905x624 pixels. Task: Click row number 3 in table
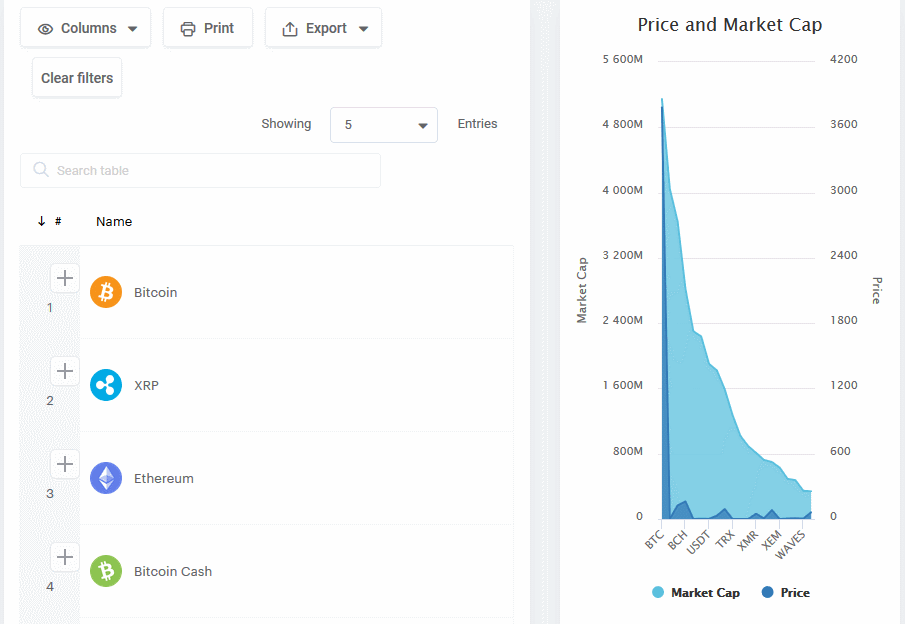tap(50, 494)
